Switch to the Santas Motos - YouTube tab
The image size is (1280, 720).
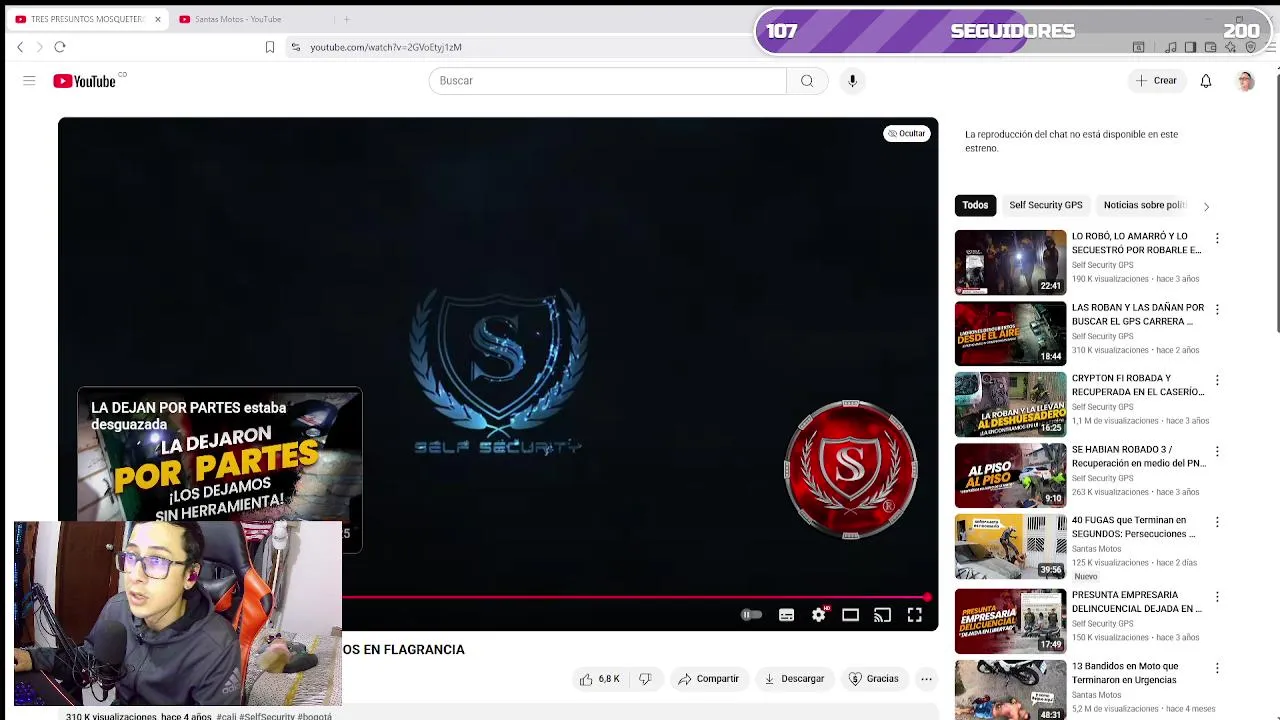[x=248, y=19]
